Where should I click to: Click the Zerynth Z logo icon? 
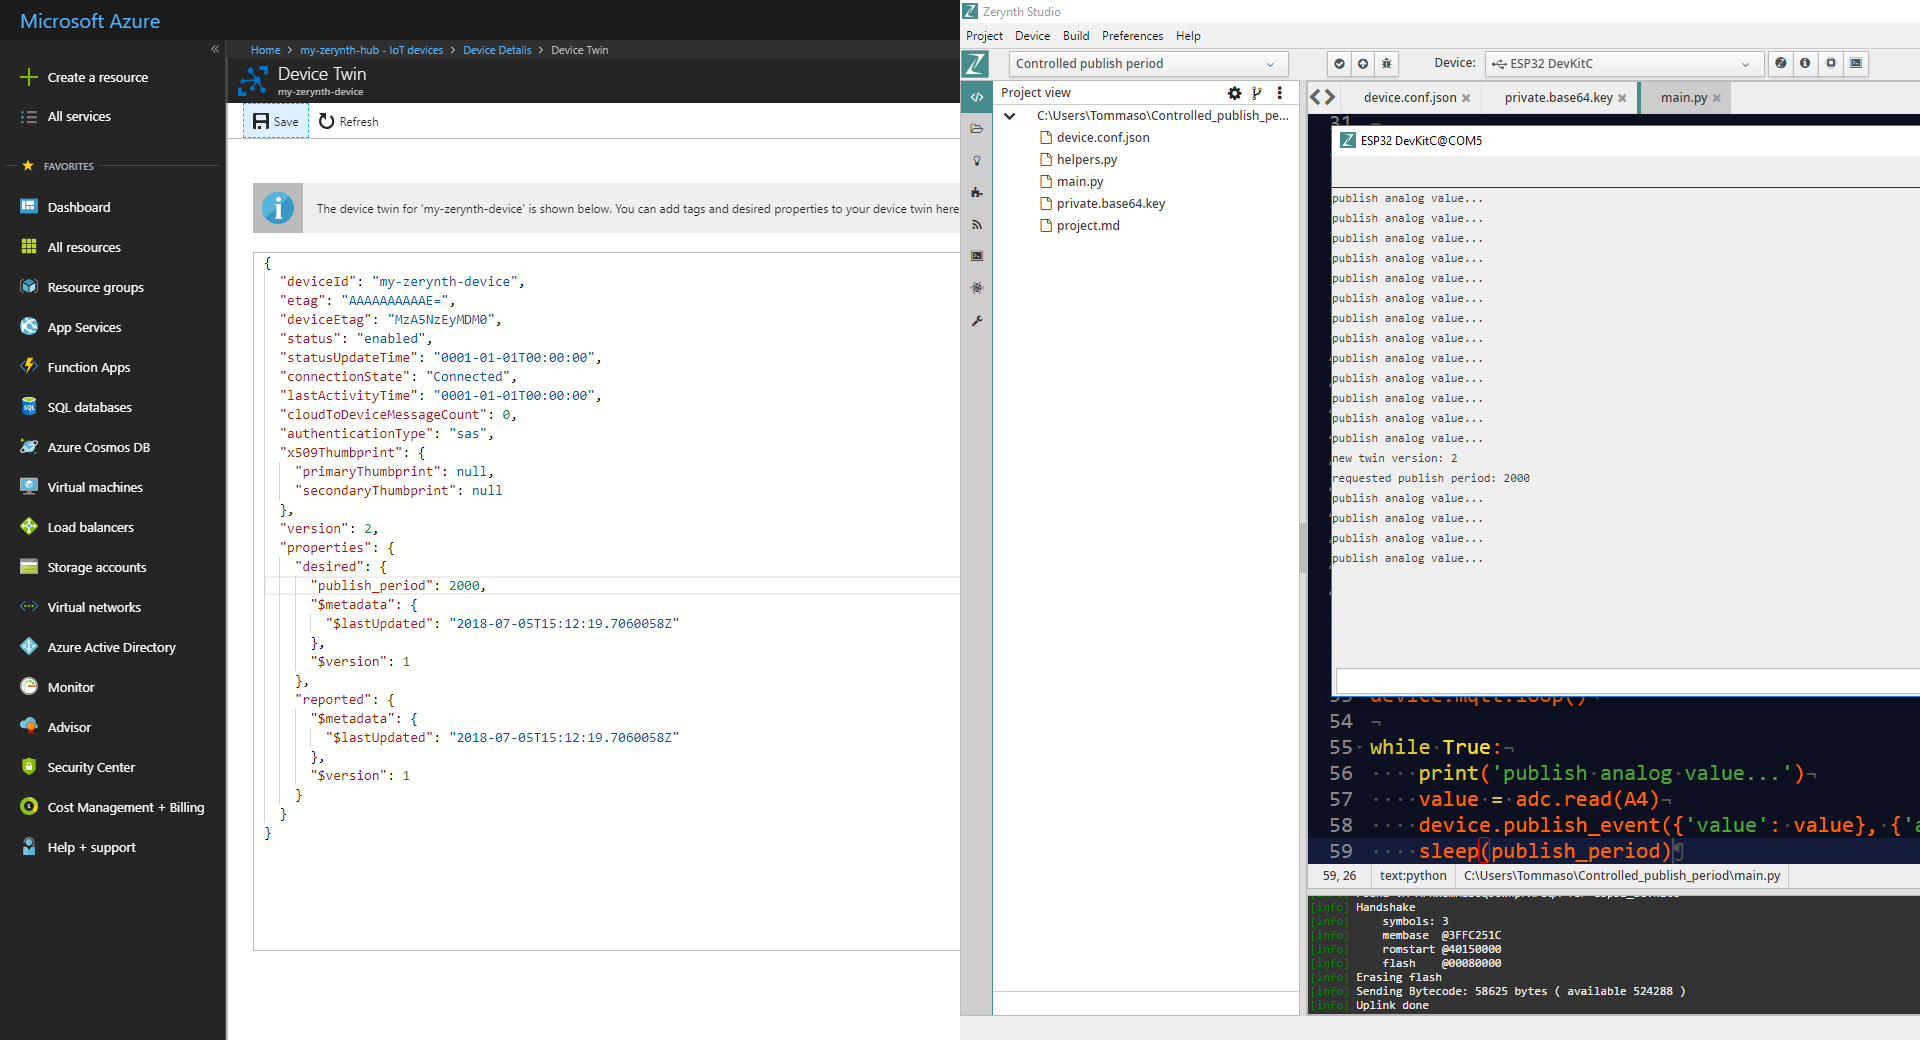pos(975,64)
